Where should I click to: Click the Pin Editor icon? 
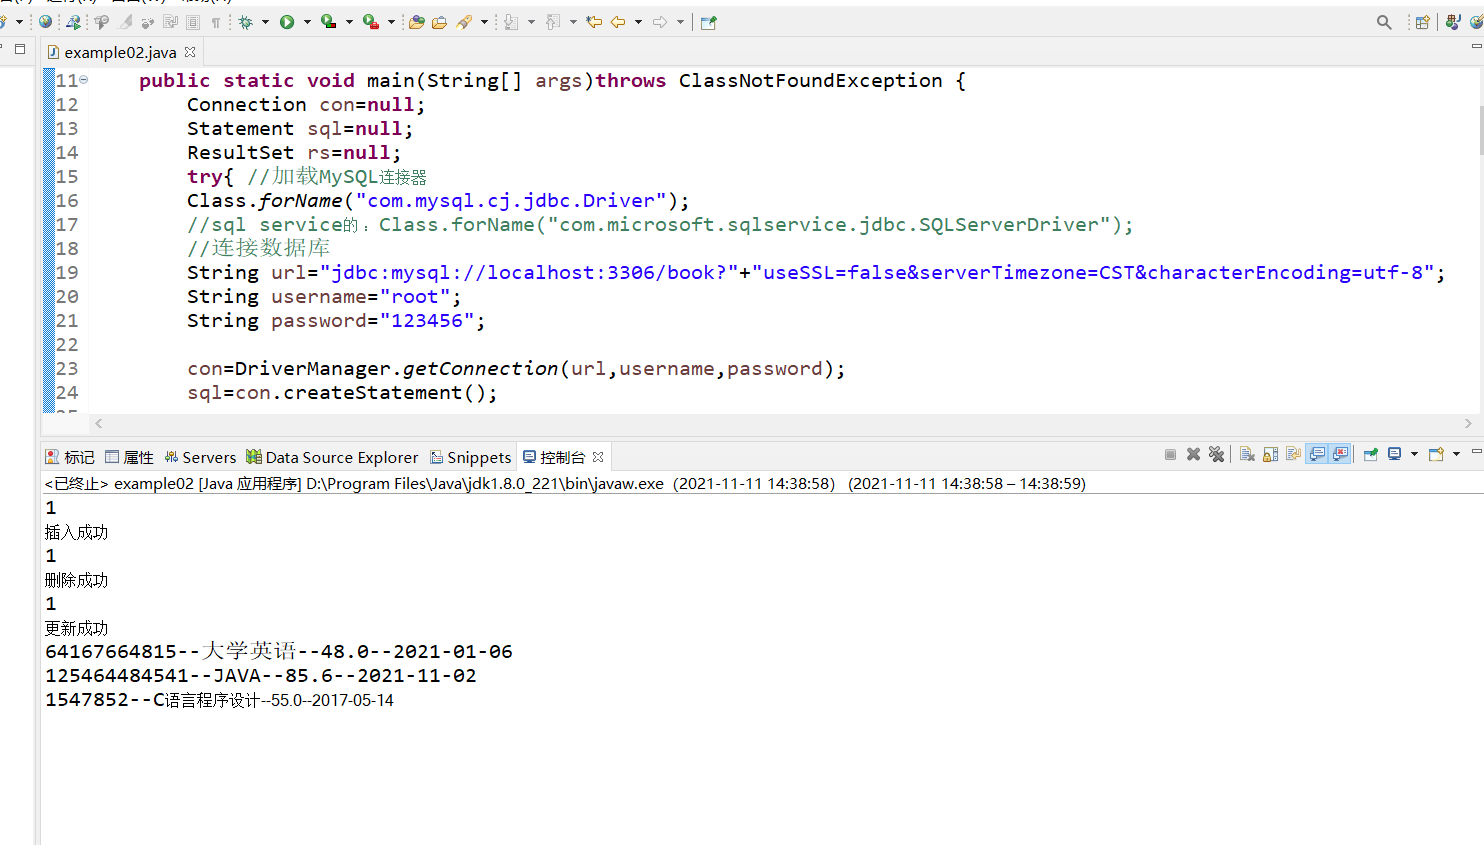709,22
